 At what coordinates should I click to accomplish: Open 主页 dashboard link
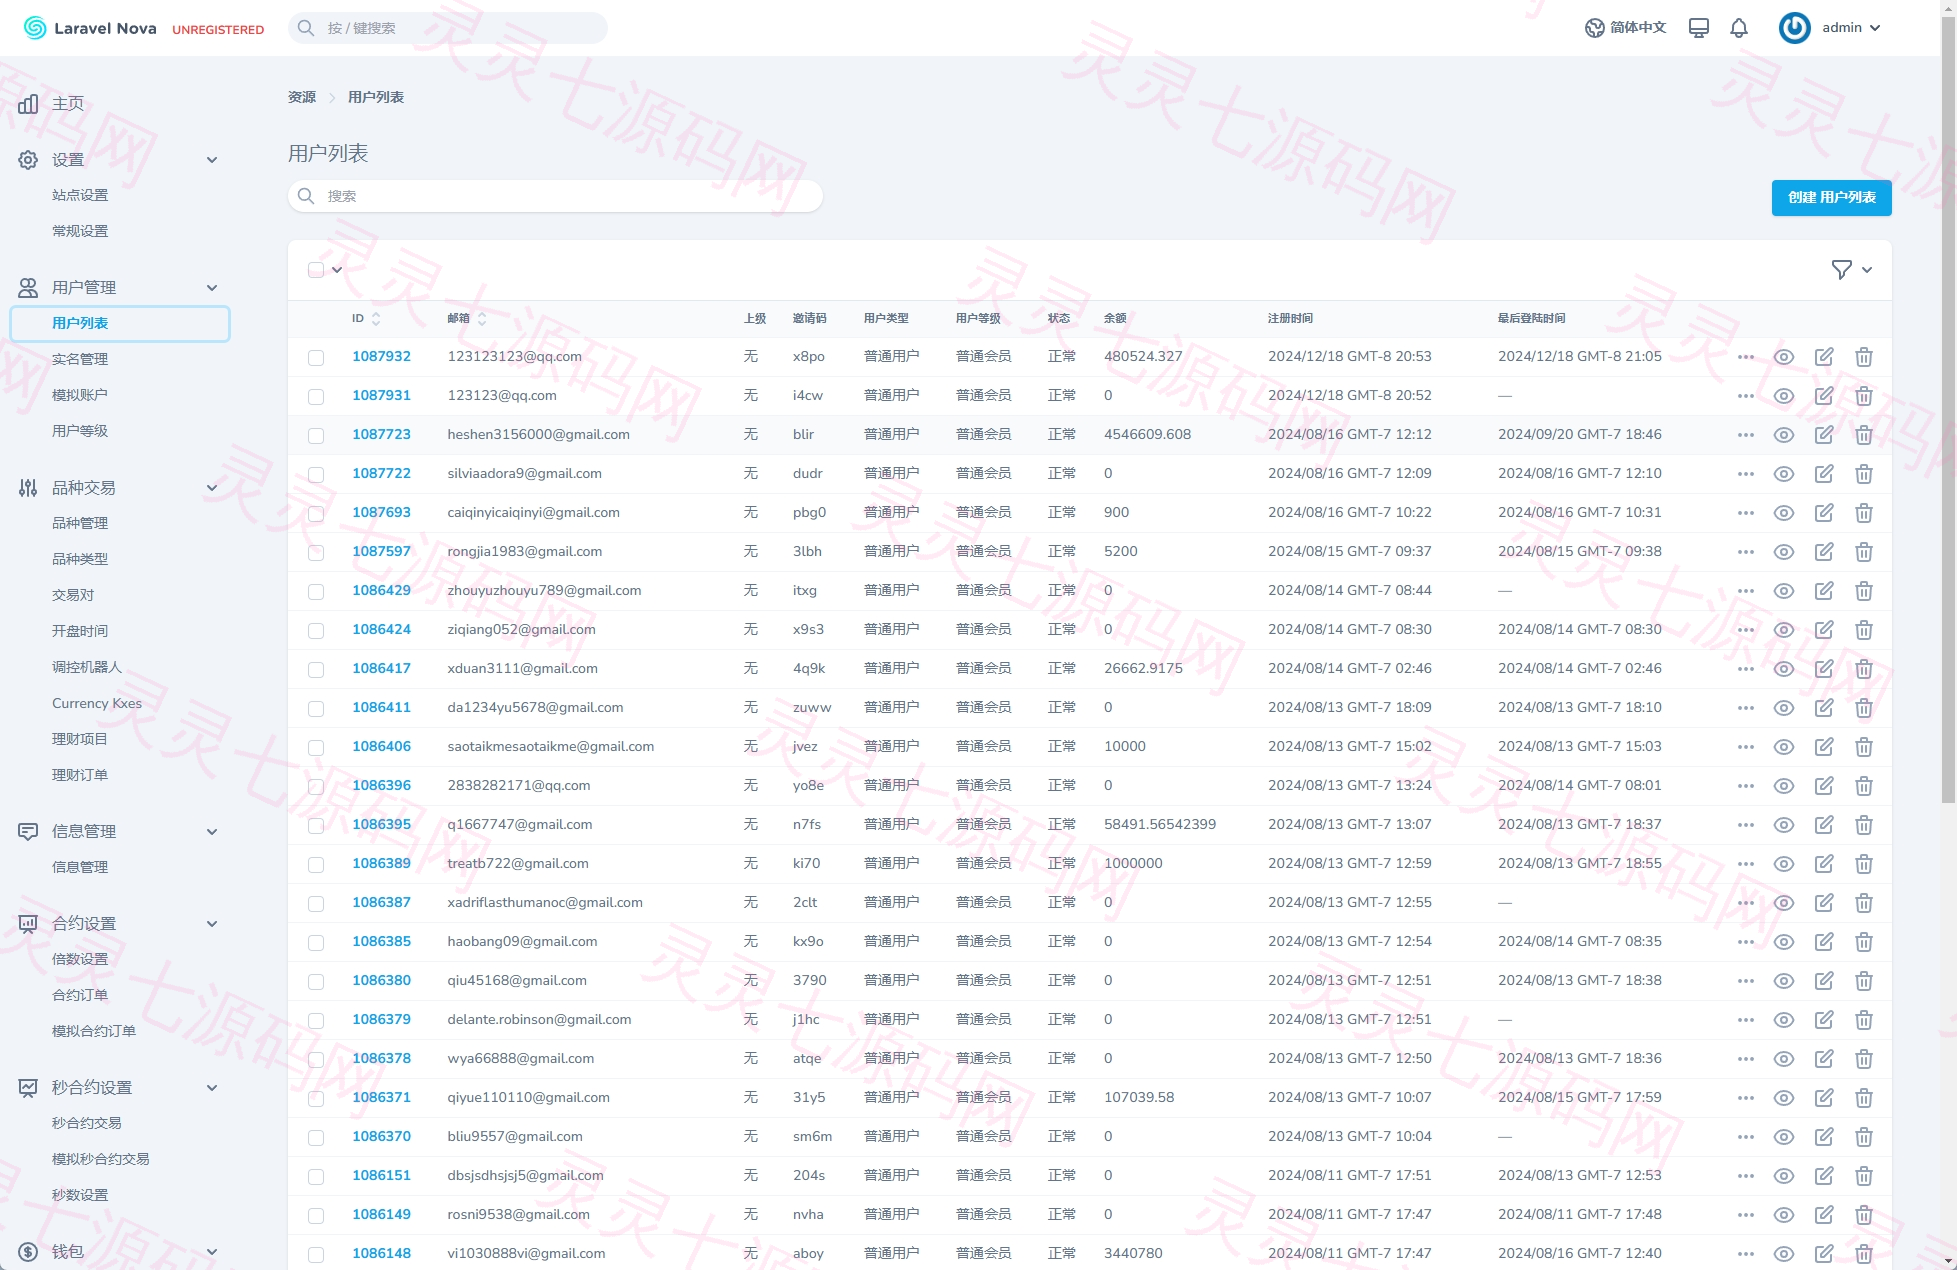68,104
